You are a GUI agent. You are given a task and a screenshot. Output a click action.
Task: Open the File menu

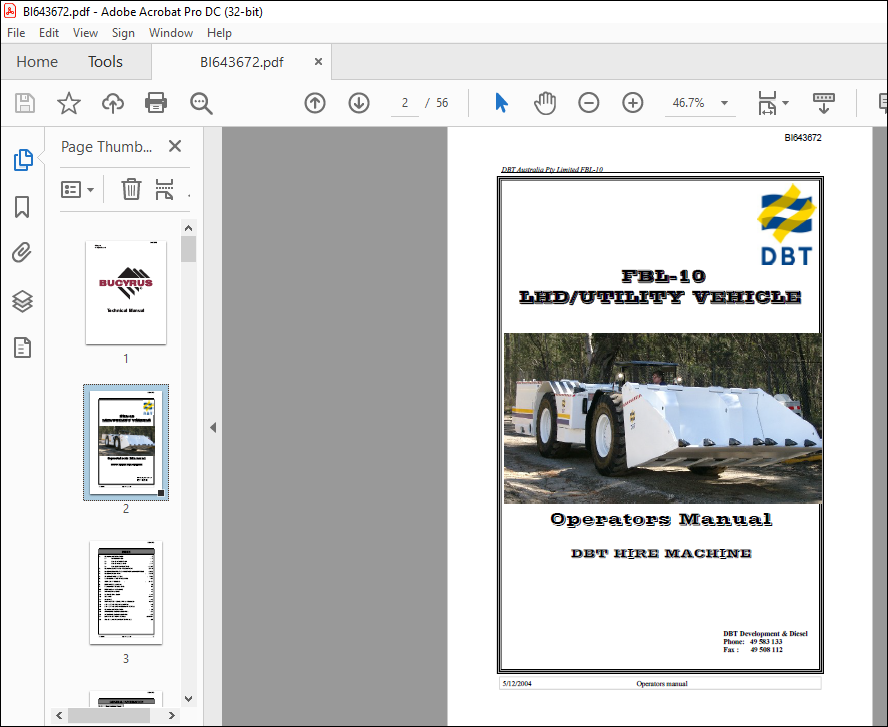[x=16, y=33]
